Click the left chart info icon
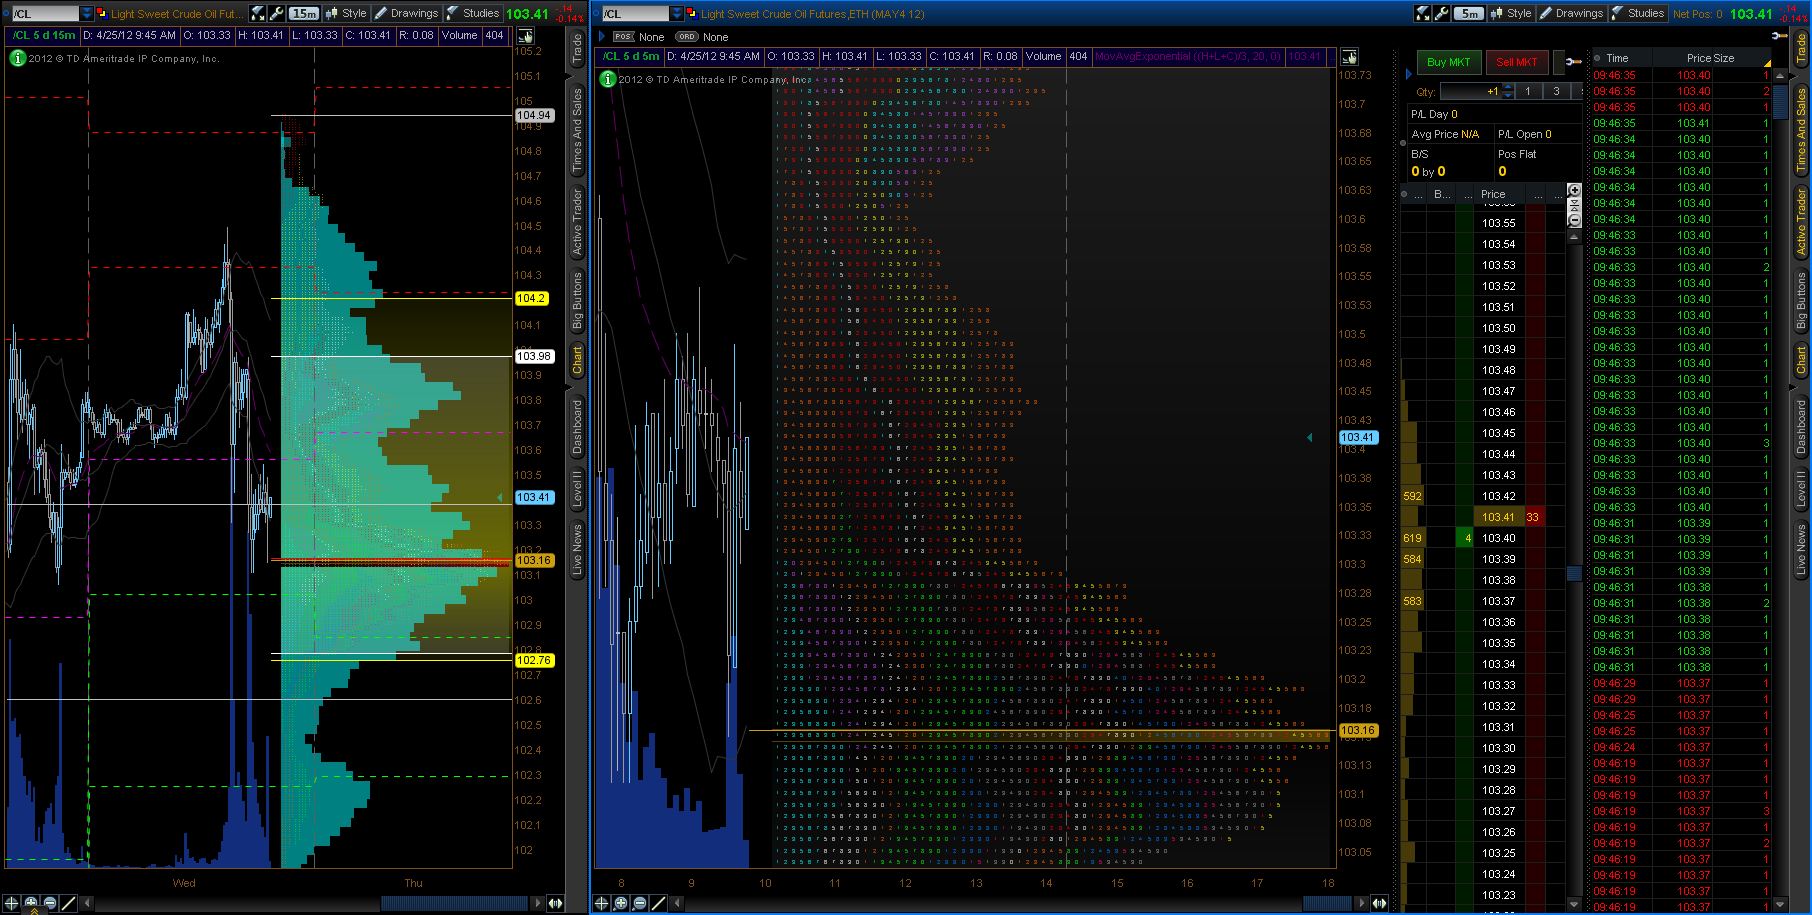 click(17, 58)
